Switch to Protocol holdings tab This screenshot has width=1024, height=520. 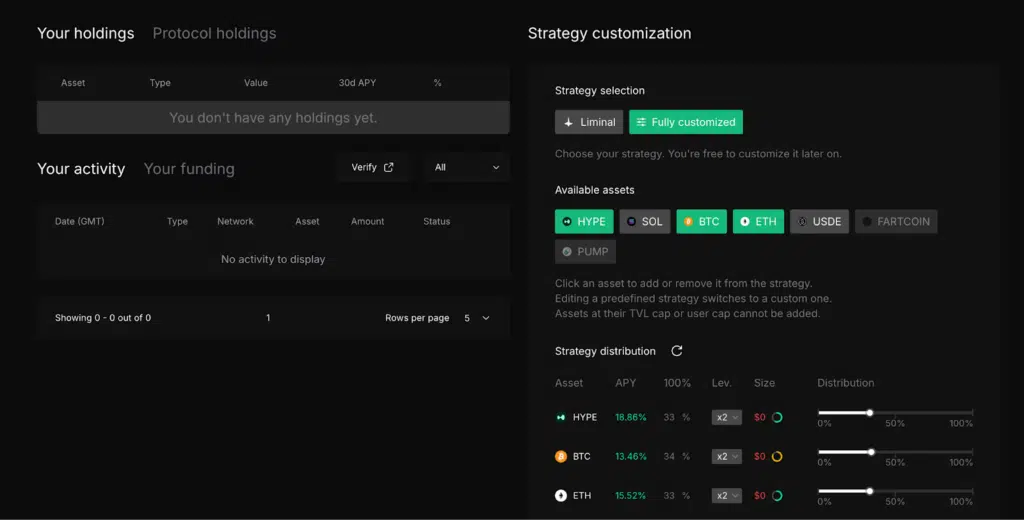pyautogui.click(x=214, y=33)
